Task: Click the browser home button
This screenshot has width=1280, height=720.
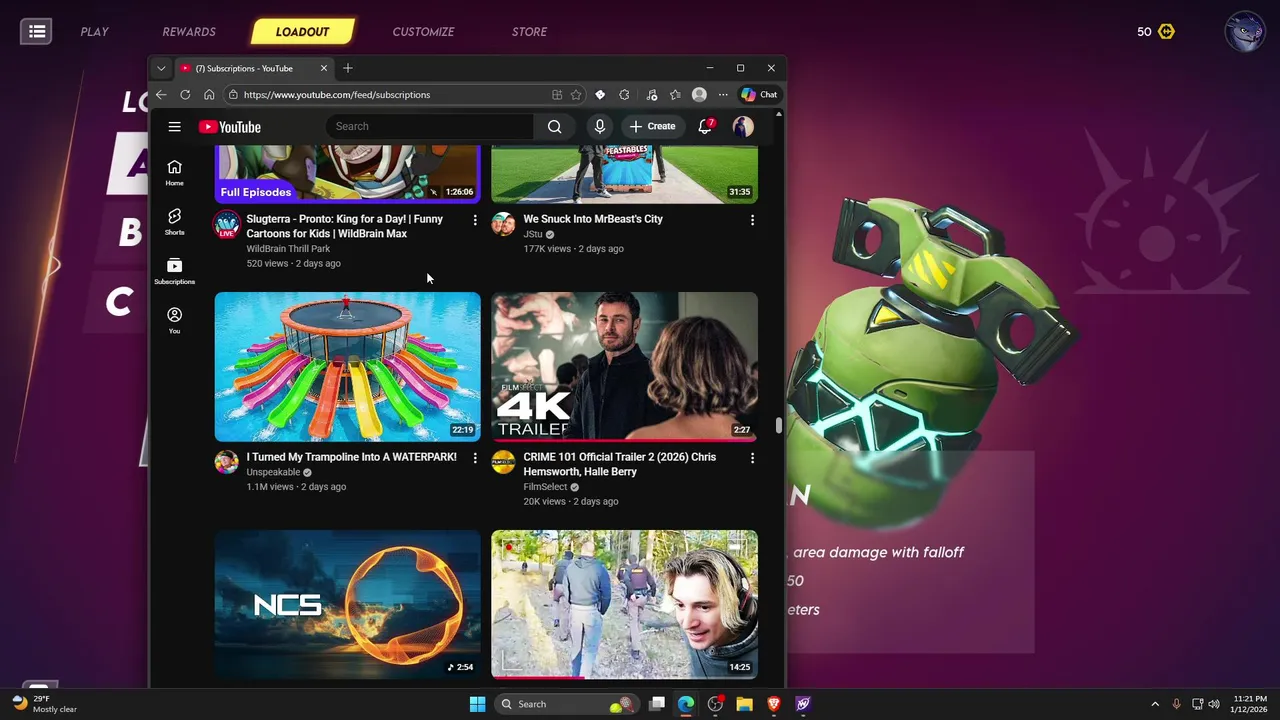Action: click(209, 95)
